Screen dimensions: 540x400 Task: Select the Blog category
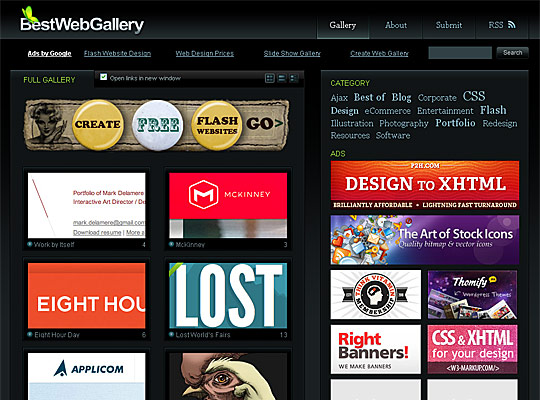[x=402, y=98]
